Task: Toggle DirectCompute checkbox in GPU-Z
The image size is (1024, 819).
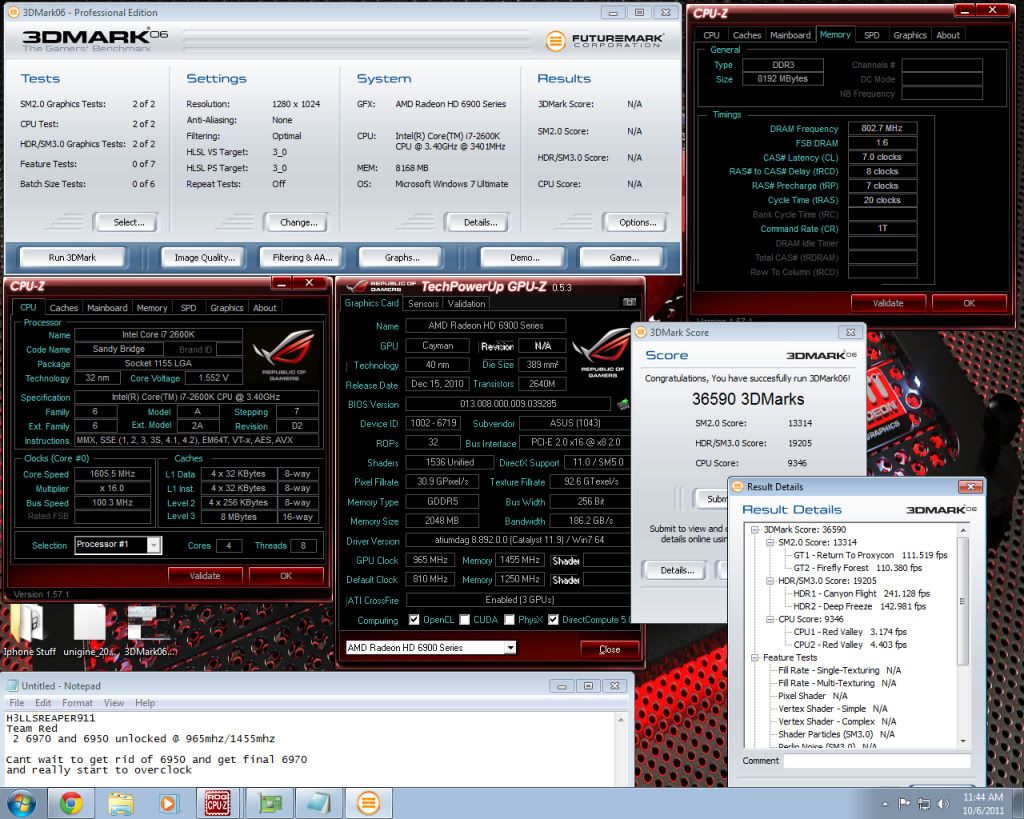Action: pos(553,619)
